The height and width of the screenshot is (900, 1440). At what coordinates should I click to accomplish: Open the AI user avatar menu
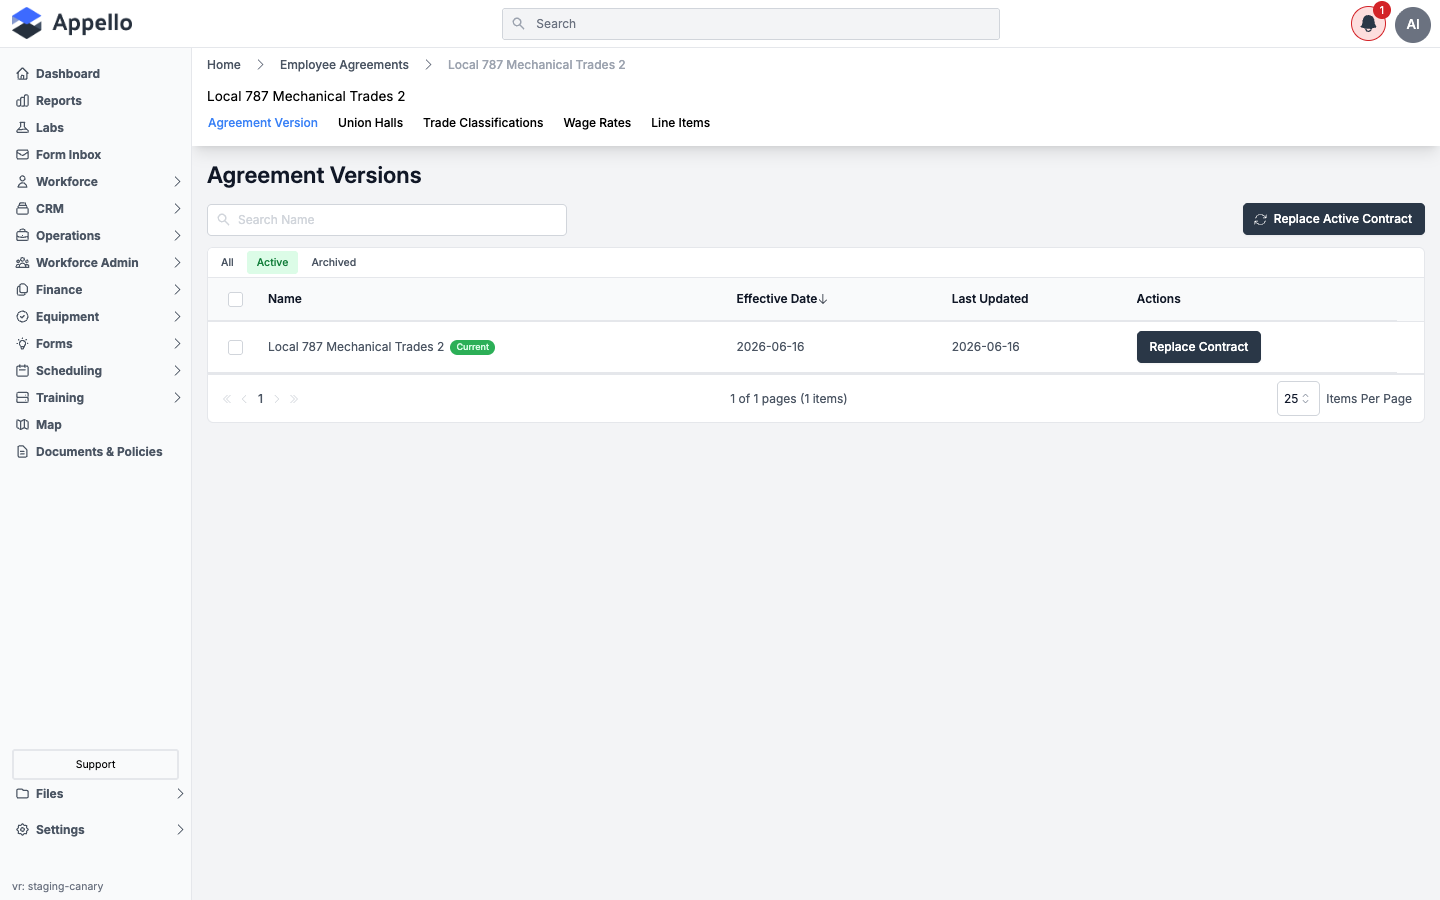coord(1413,24)
